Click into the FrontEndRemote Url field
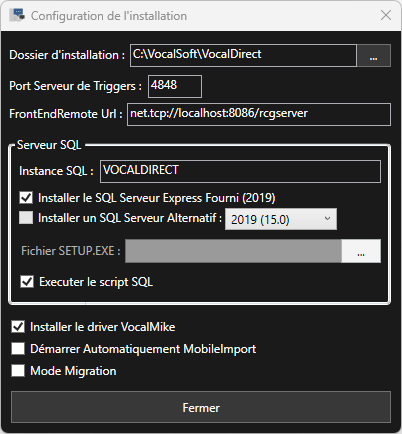The width and height of the screenshot is (402, 434). (259, 115)
